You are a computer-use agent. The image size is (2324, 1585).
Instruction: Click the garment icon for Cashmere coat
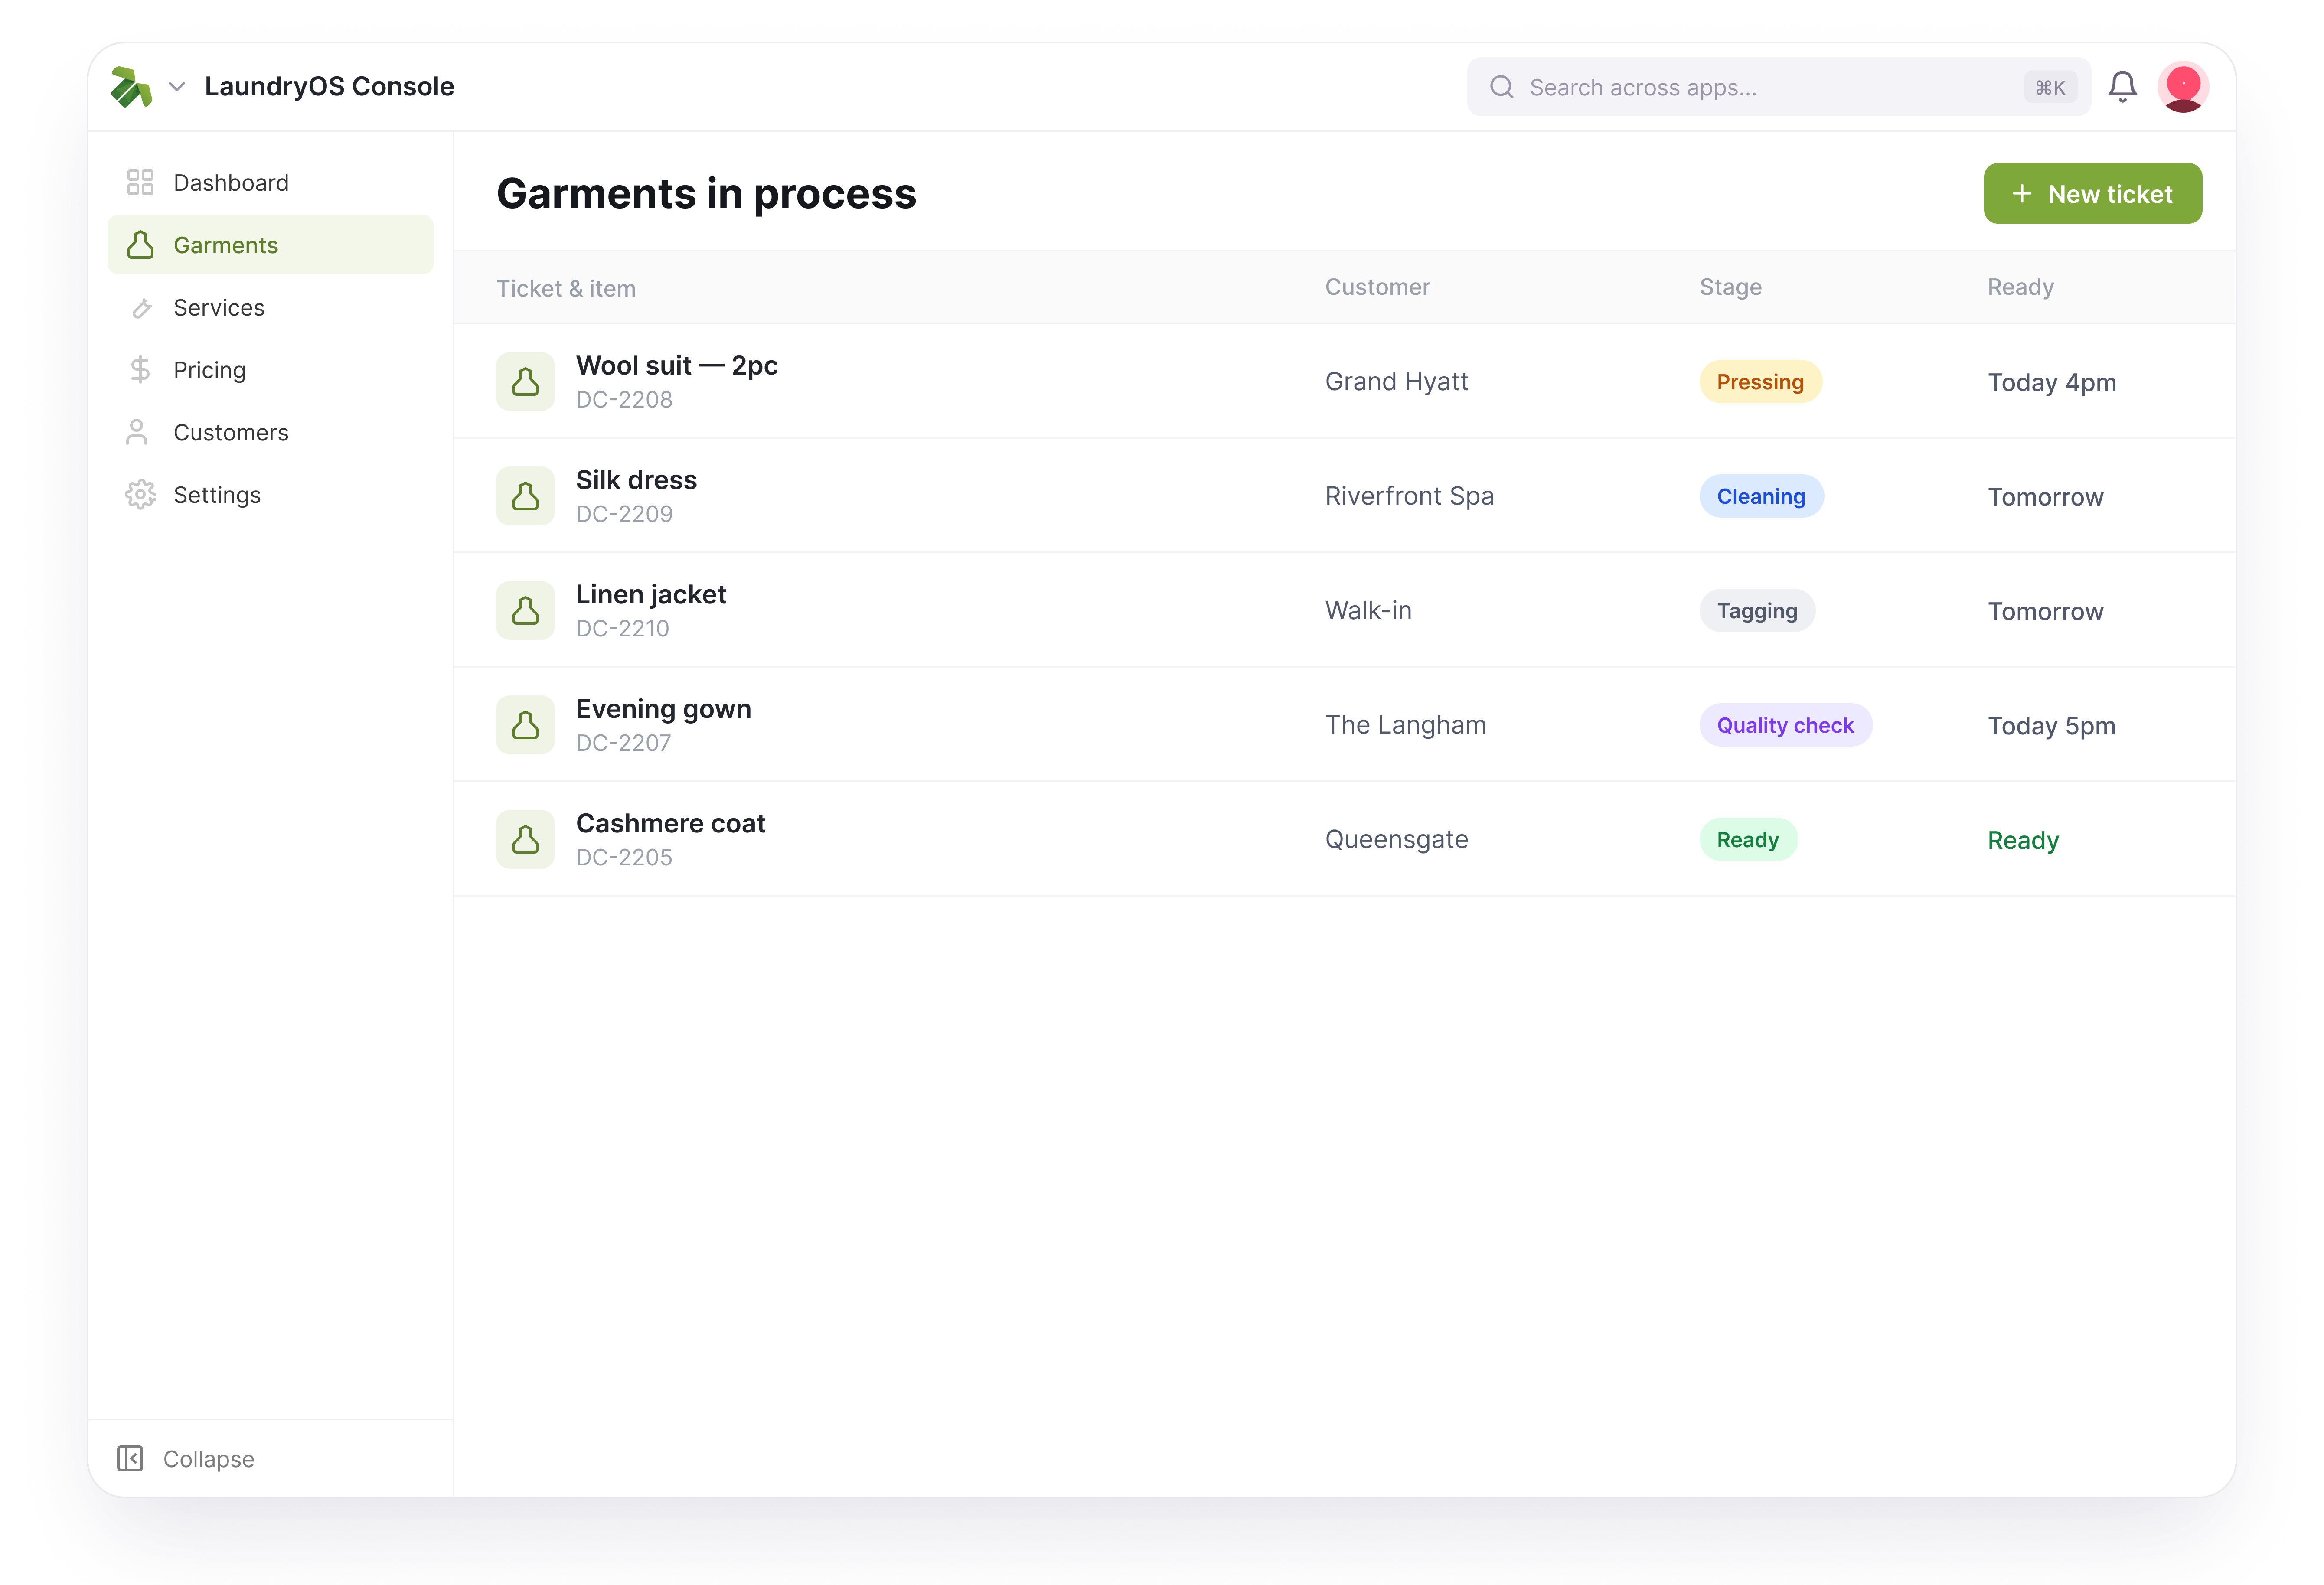(525, 839)
